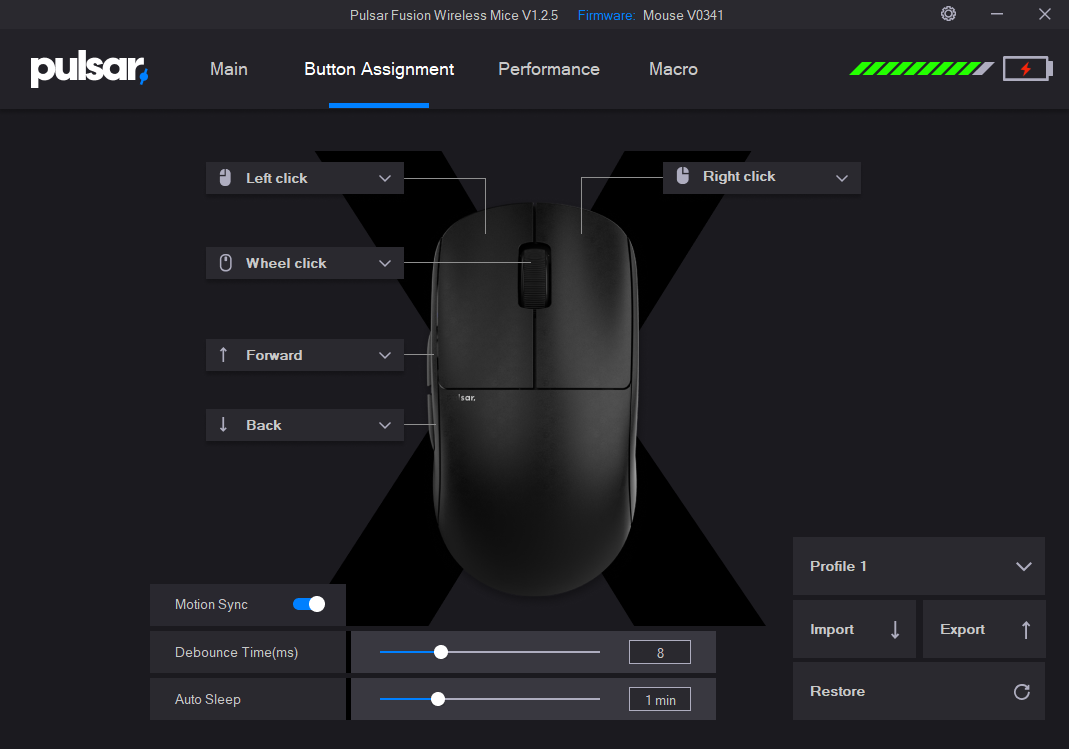Open the settings gear icon
Screen dimensions: 1069x749
(948, 14)
